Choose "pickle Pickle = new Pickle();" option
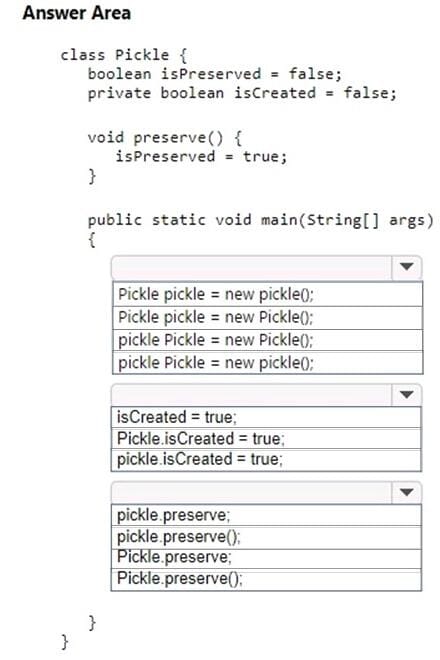The width and height of the screenshot is (440, 660). (268, 340)
